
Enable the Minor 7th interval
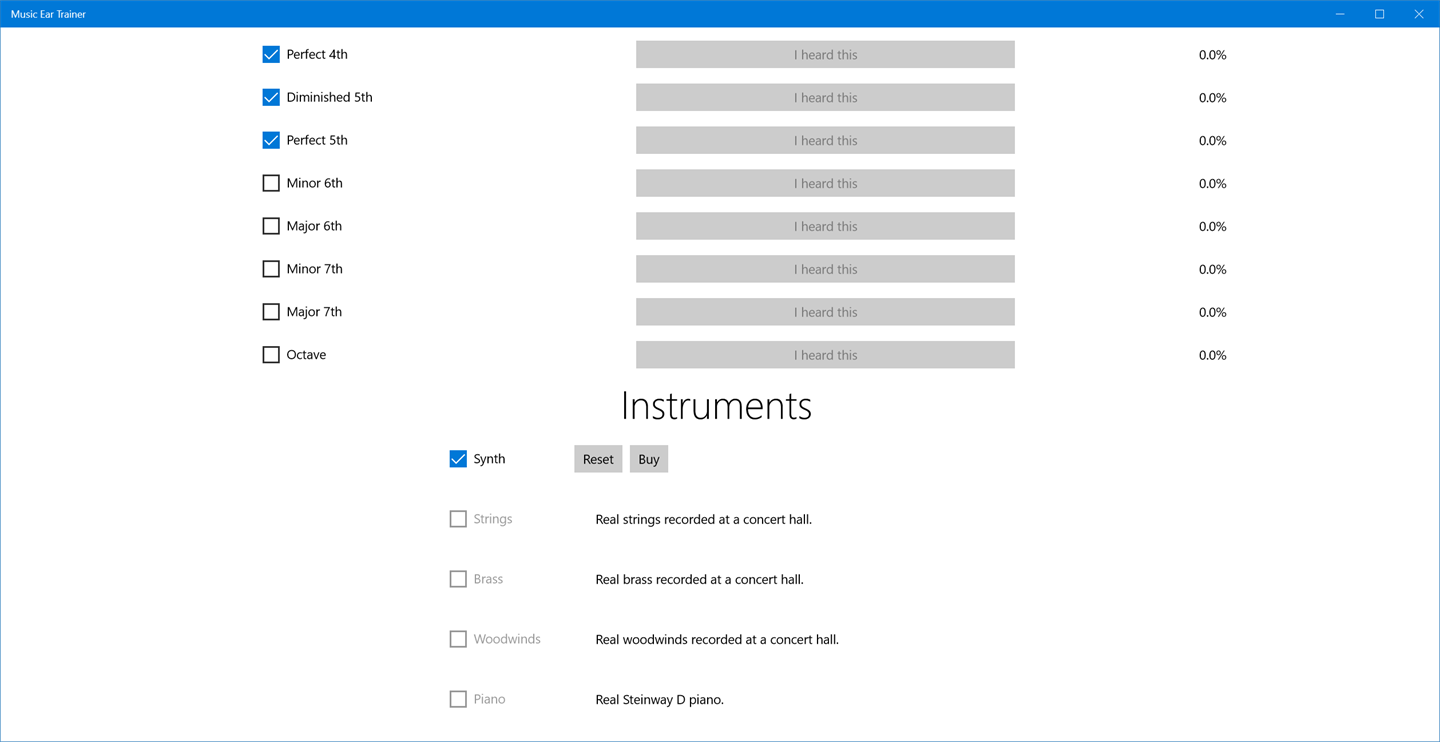271,269
